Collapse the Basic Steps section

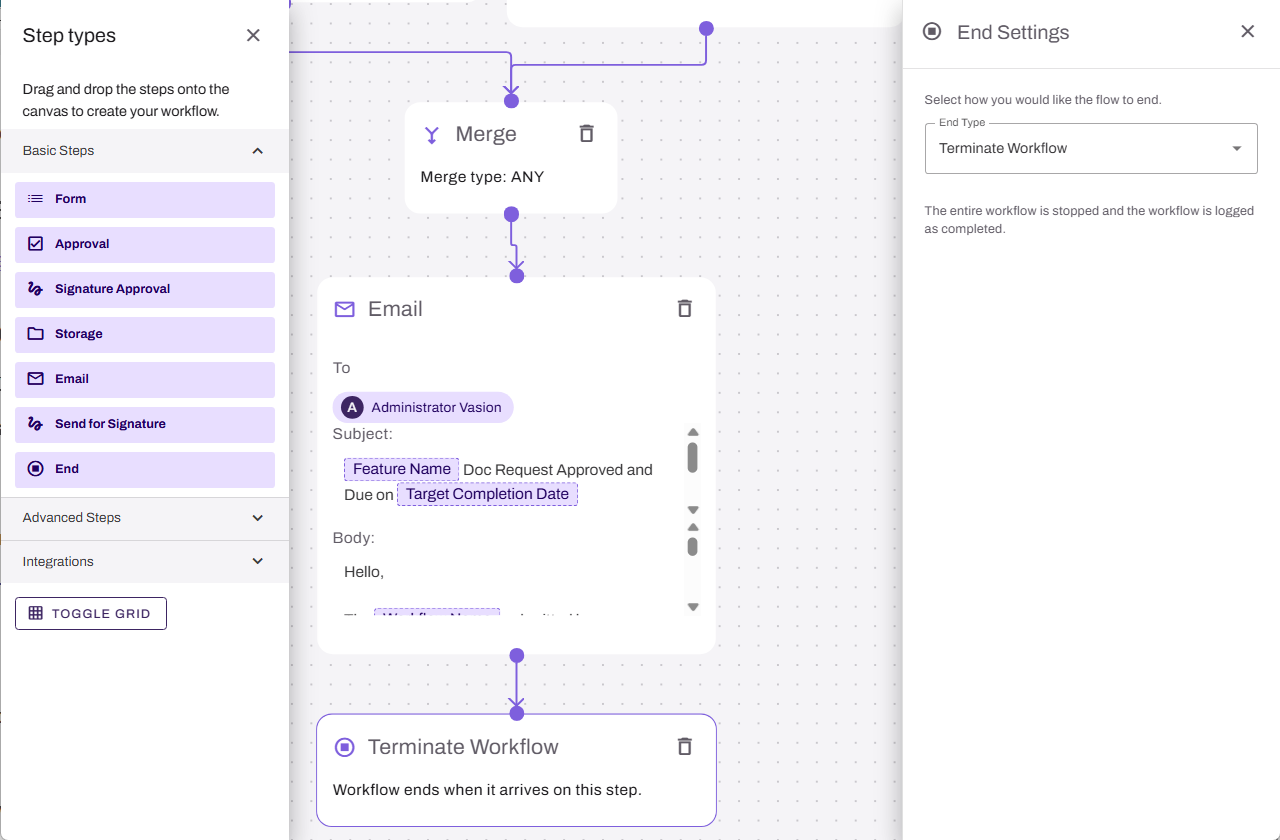(x=145, y=151)
